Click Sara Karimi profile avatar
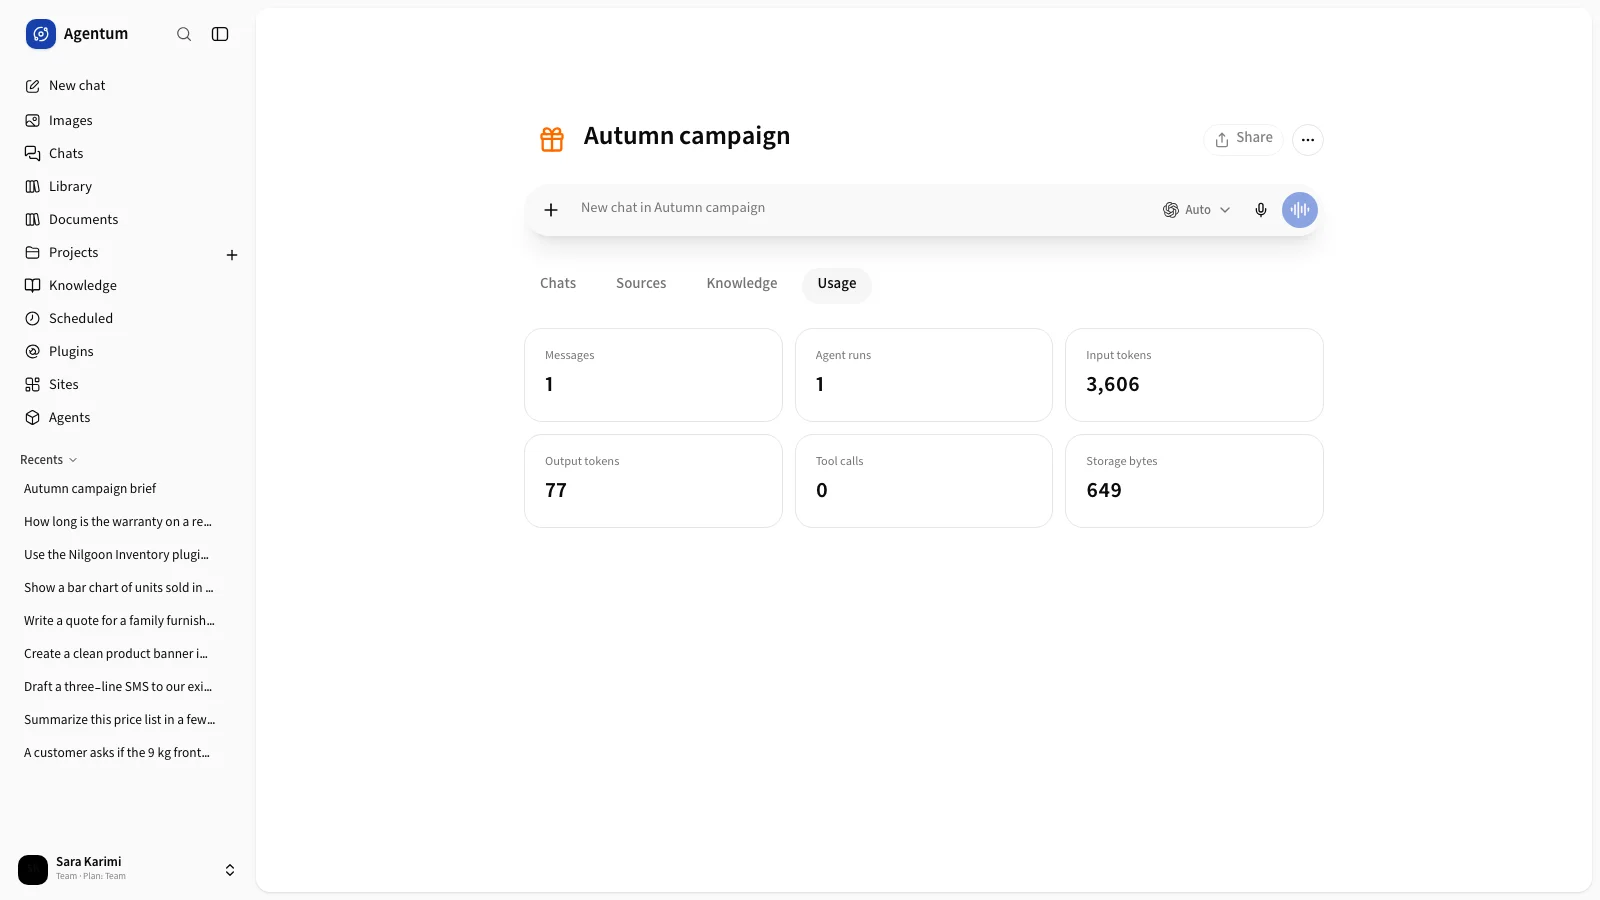The height and width of the screenshot is (900, 1600). 33,870
